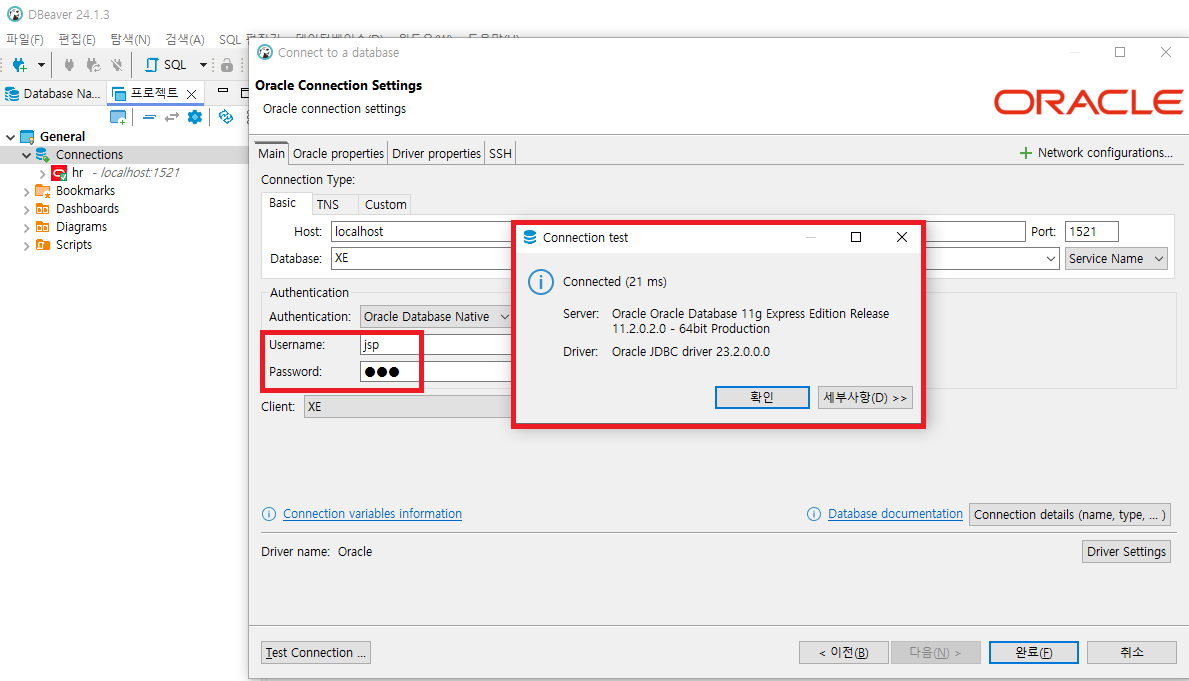Click Network configurations plus link
The image size is (1189, 681).
(1096, 153)
